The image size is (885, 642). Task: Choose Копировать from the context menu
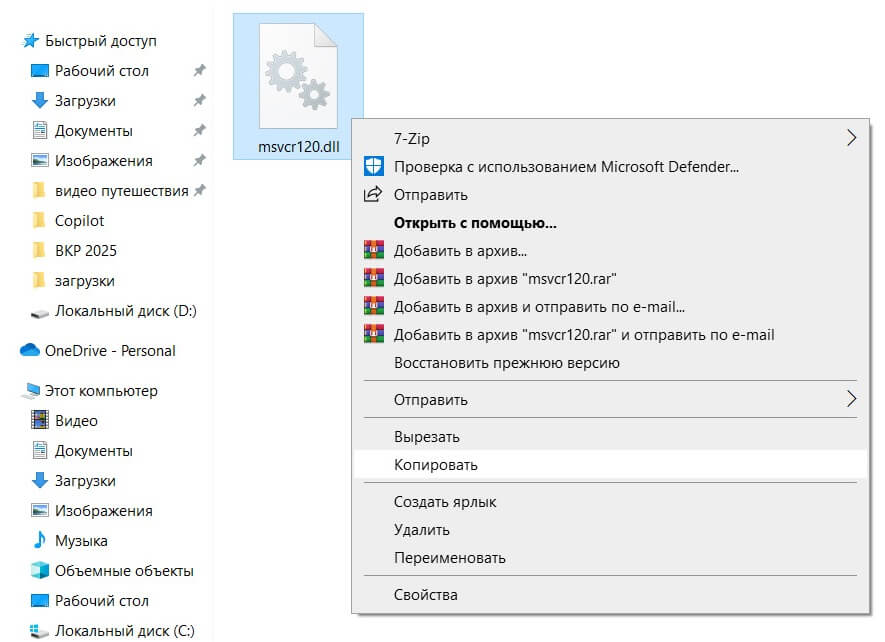(436, 465)
